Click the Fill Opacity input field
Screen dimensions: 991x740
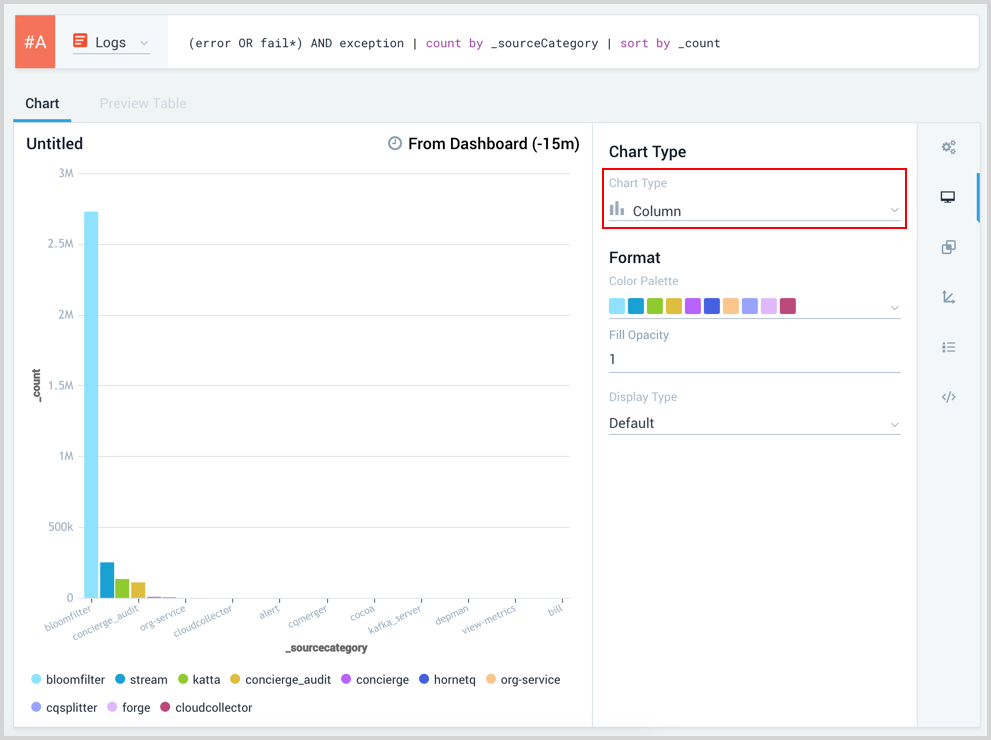[x=755, y=360]
